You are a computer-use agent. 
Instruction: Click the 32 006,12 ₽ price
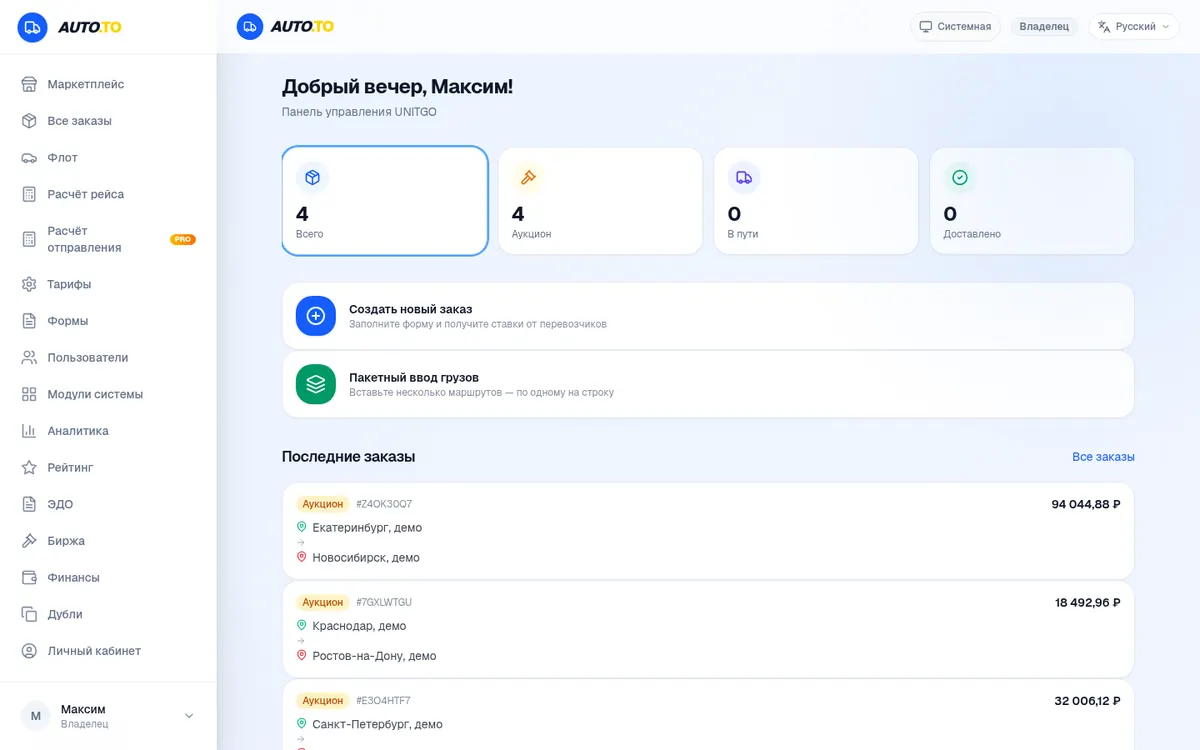(1087, 701)
